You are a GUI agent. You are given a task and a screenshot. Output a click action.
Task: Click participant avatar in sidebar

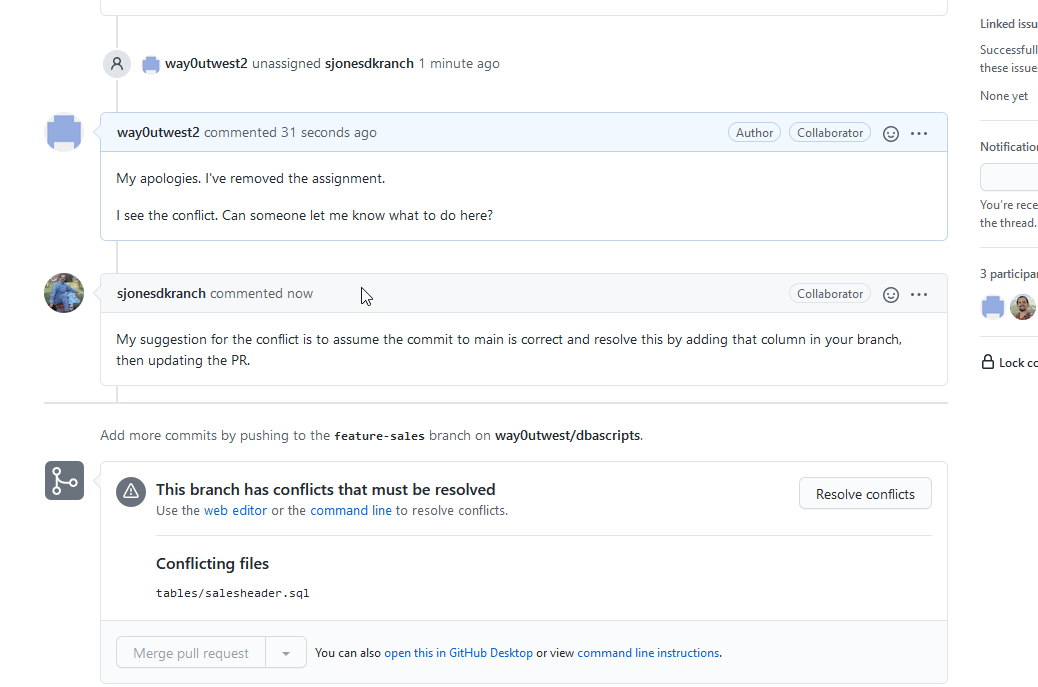[x=993, y=307]
